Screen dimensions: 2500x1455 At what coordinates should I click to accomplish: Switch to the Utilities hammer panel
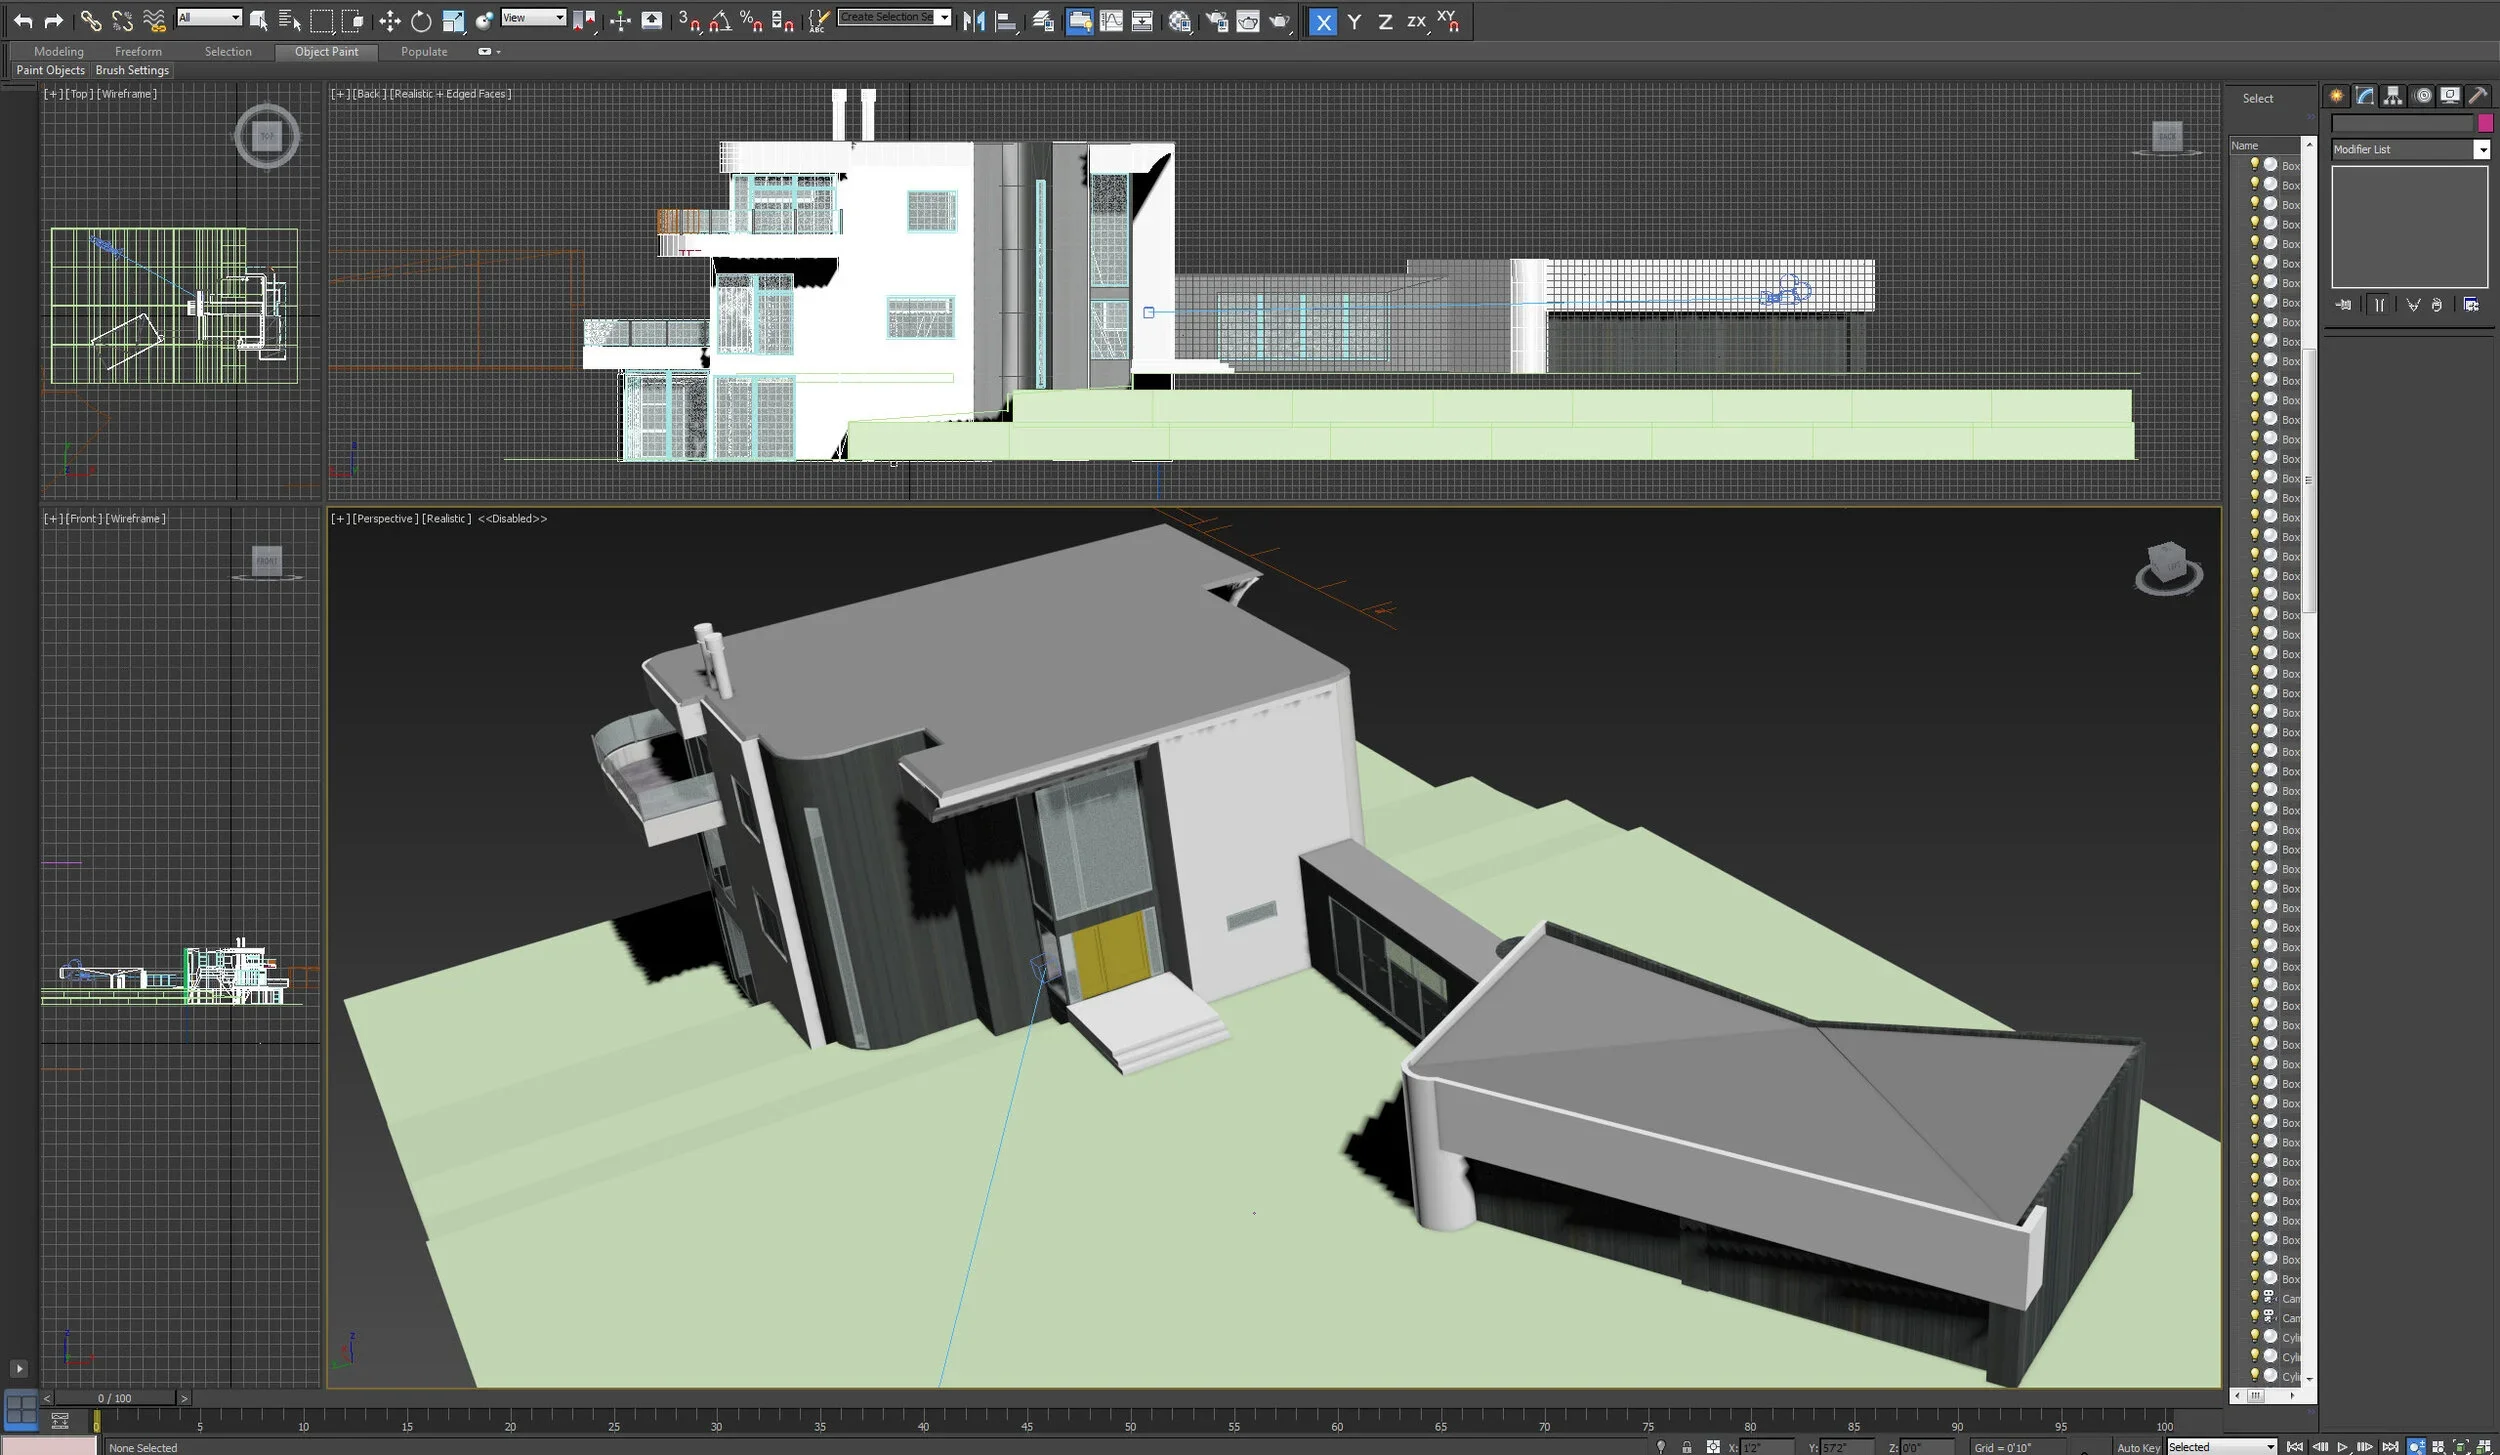2478,96
